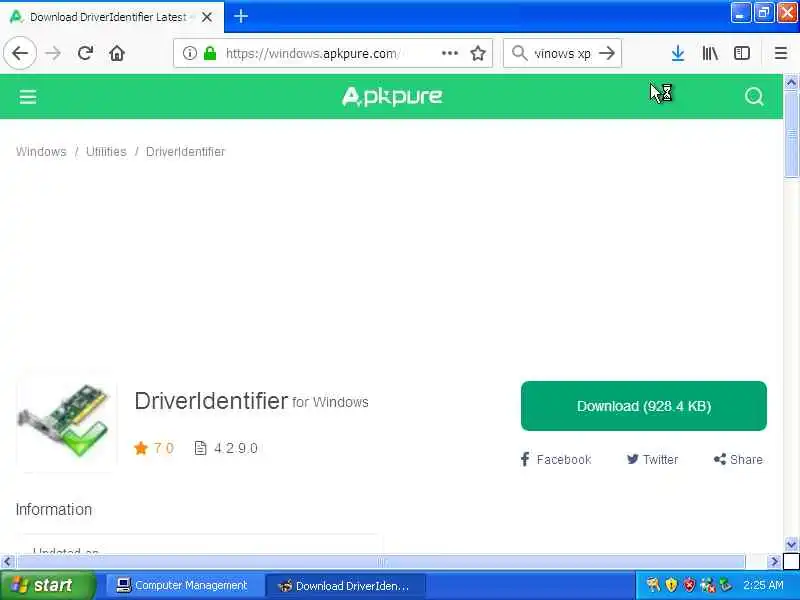Click the vertical scrollbar up arrow
The width and height of the screenshot is (800, 600).
point(791,82)
